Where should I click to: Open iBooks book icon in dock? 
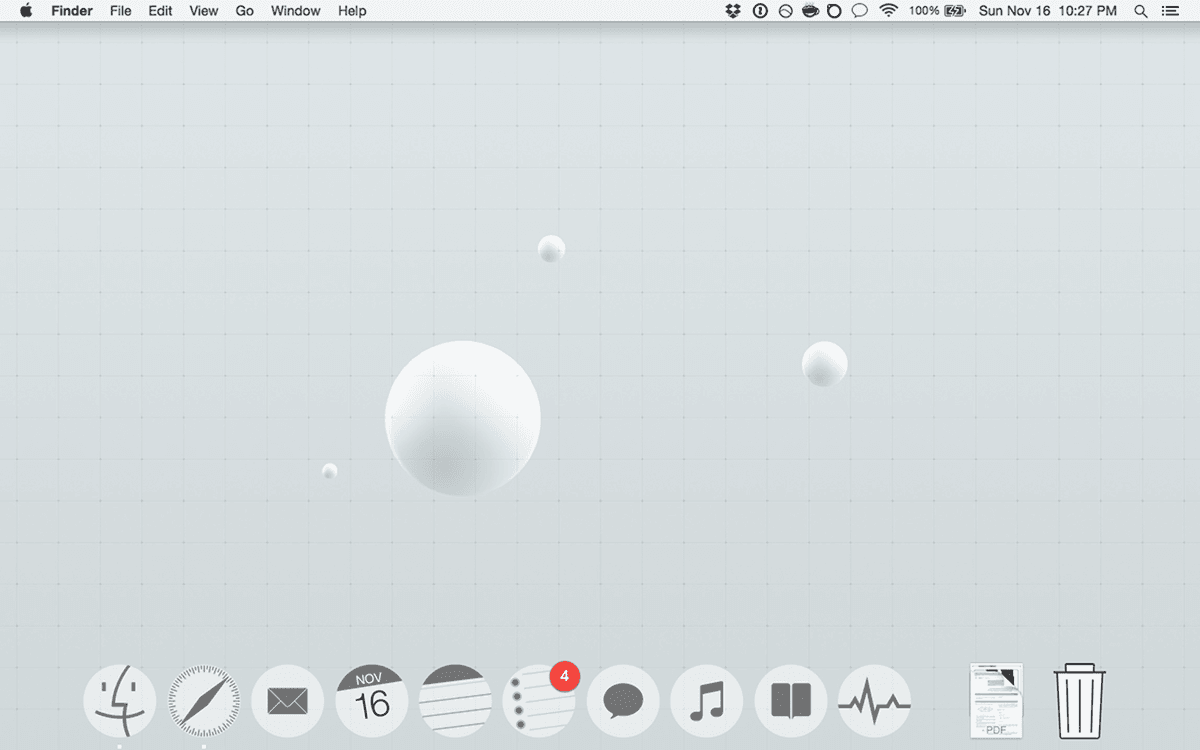(x=791, y=701)
